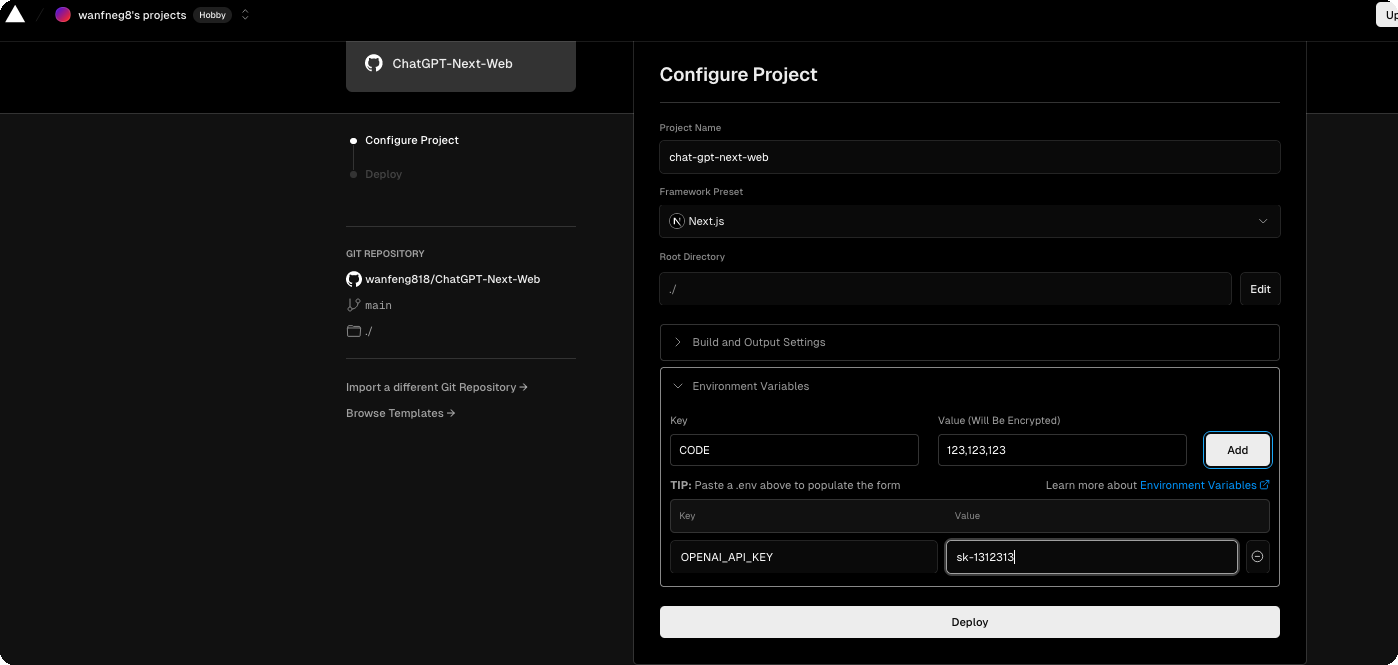
Task: Click GitHub icon next to wanfeng818/ChatGPT-Next-Web
Action: [x=354, y=279]
